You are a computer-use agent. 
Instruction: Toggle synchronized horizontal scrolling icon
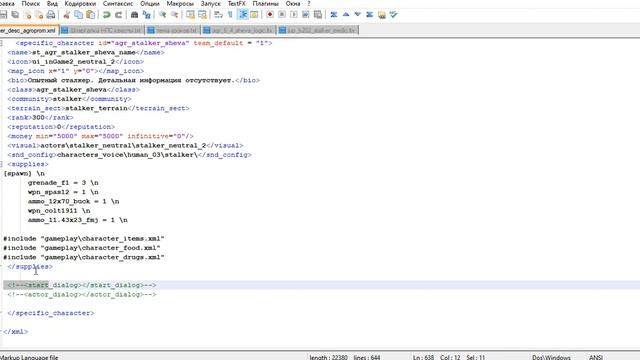(x=202, y=15)
